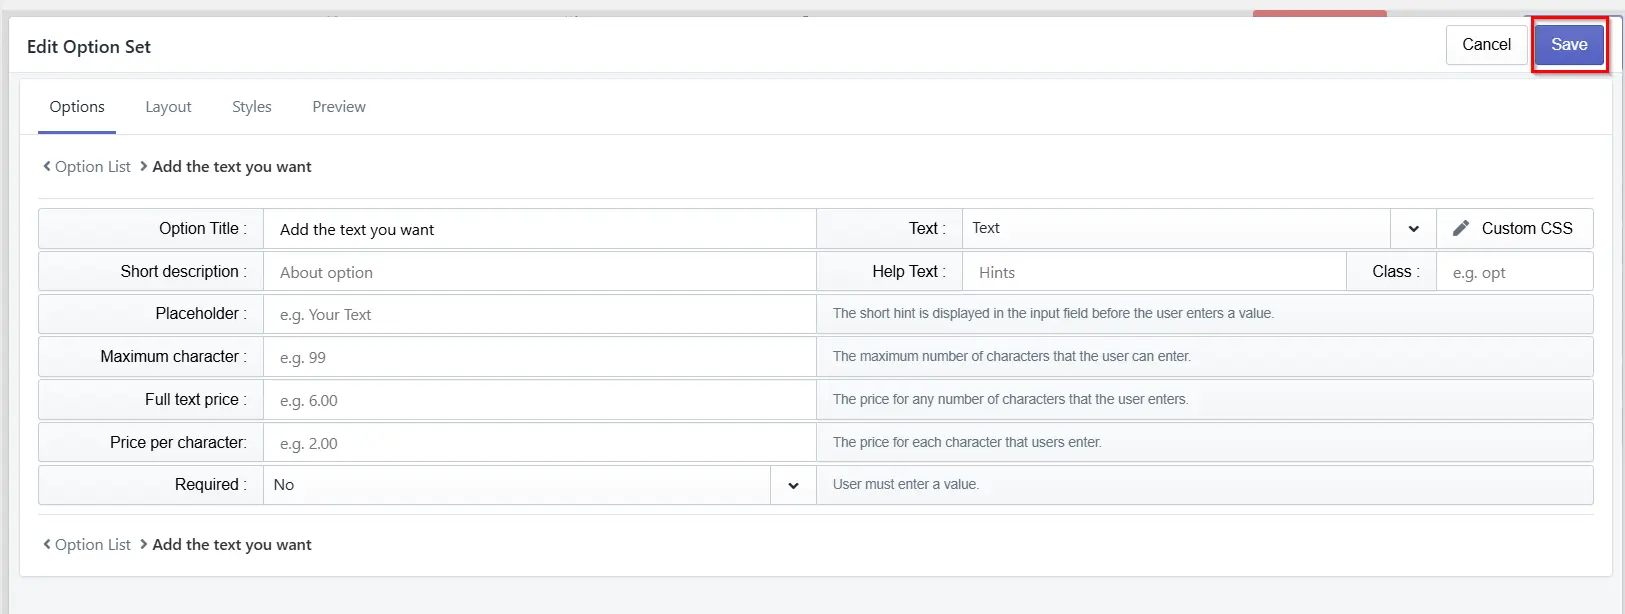Select the Text type combo box value
This screenshot has height=614, width=1625.
pyautogui.click(x=1176, y=229)
